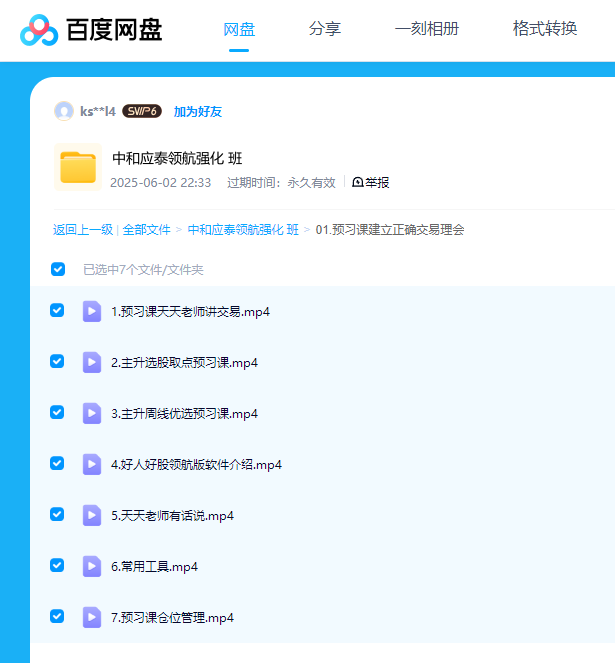
Task: Click video icon for 6.常用工具.mp4
Action: point(92,566)
